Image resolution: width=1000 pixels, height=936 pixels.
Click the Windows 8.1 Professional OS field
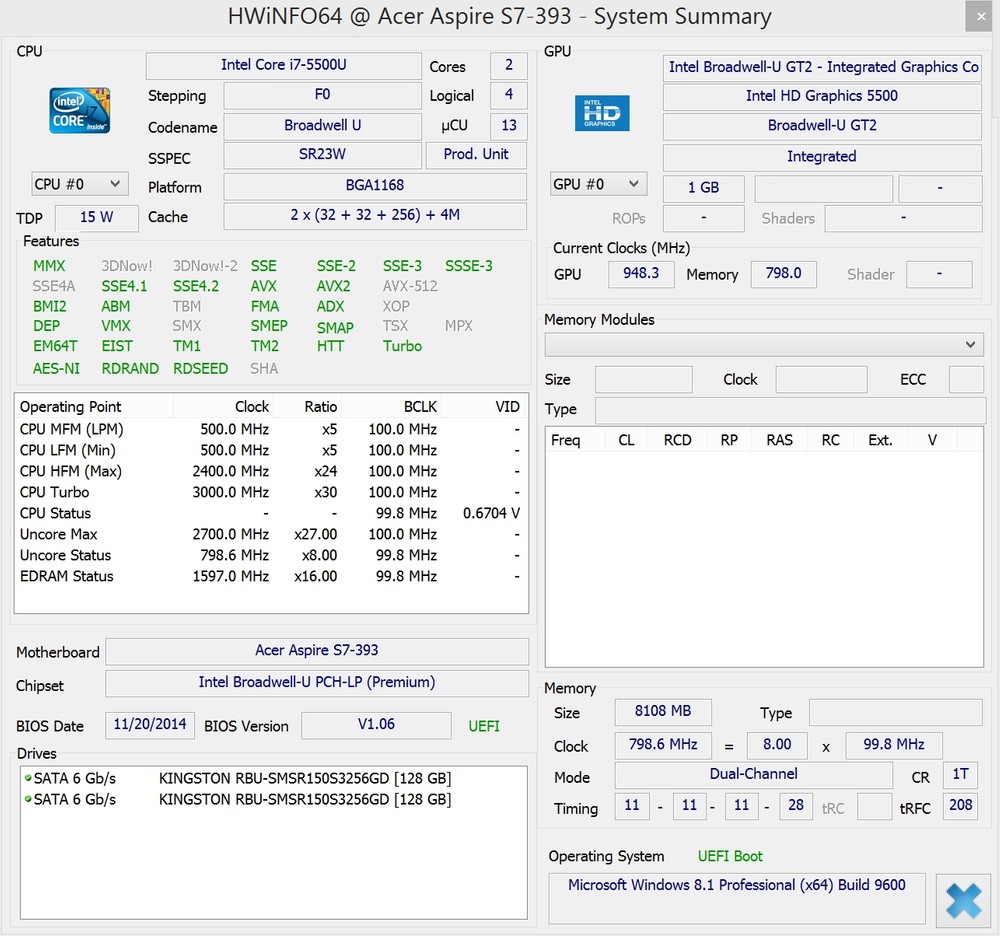pos(737,898)
